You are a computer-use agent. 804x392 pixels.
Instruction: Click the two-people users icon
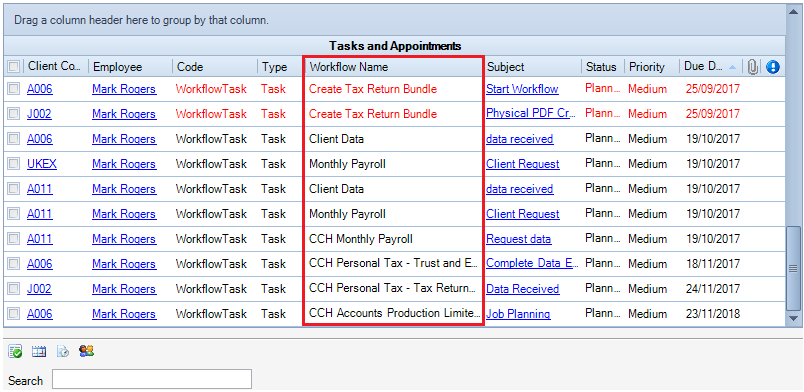[86, 351]
